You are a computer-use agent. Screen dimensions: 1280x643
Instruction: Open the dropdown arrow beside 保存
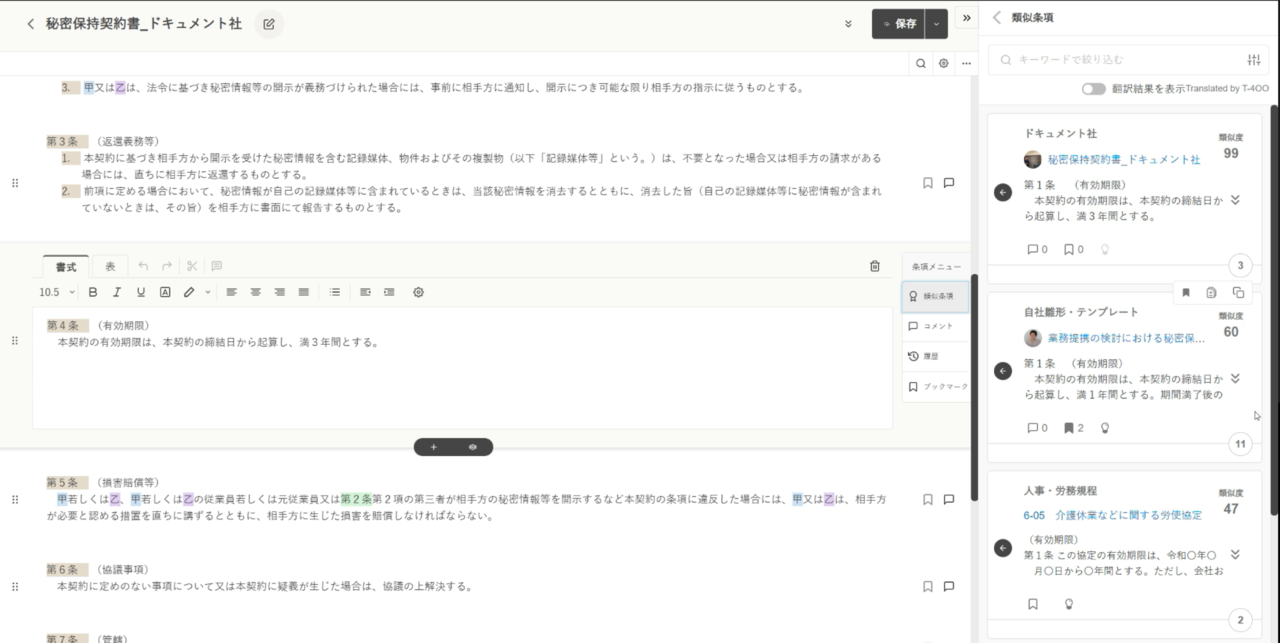point(937,24)
